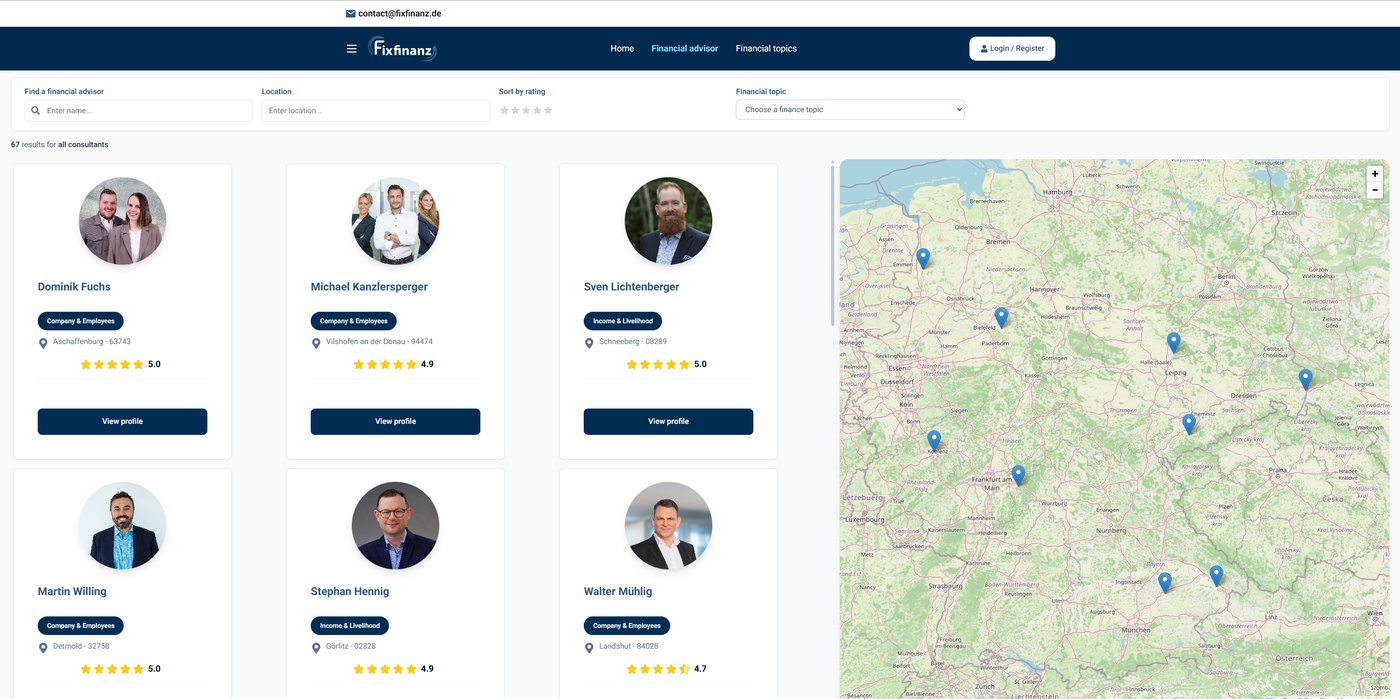Screen dimensions: 1400x699
Task: Click the contact@fixfinanz.de email link
Action: (x=400, y=14)
